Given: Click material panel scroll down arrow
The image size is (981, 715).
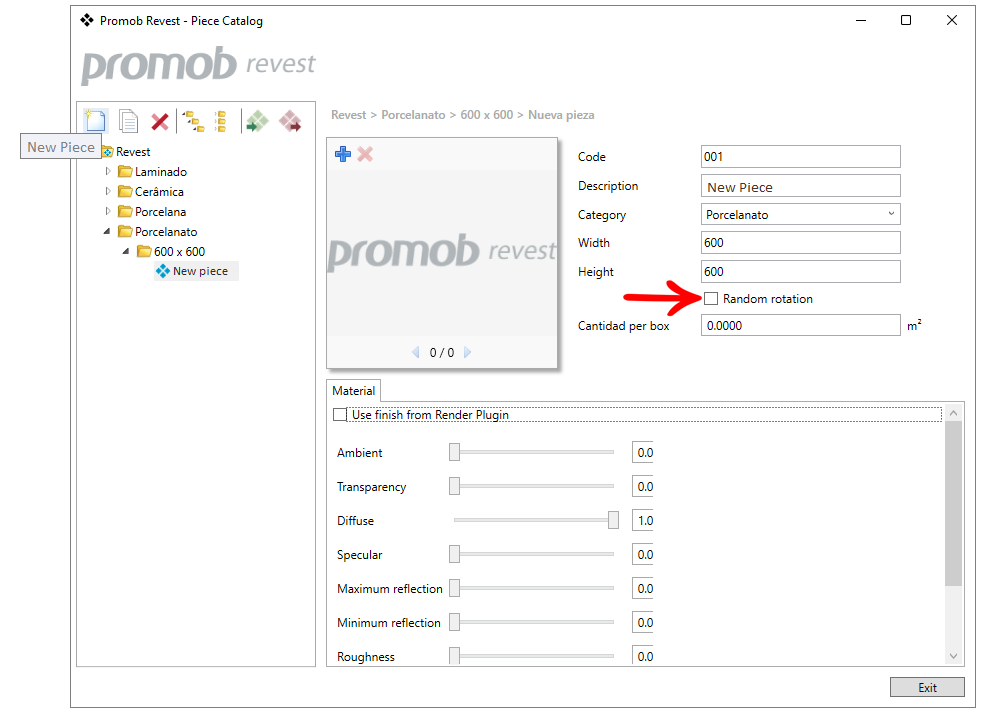Looking at the screenshot, I should pyautogui.click(x=953, y=656).
